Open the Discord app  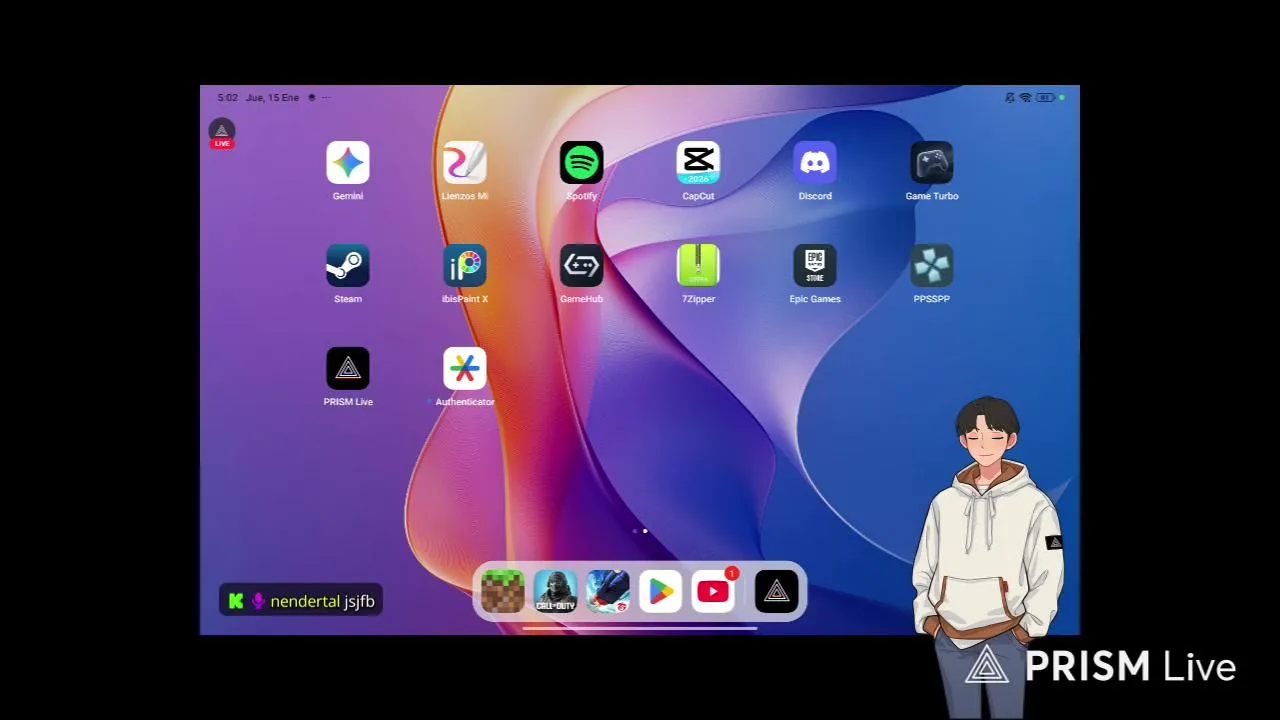tap(815, 163)
